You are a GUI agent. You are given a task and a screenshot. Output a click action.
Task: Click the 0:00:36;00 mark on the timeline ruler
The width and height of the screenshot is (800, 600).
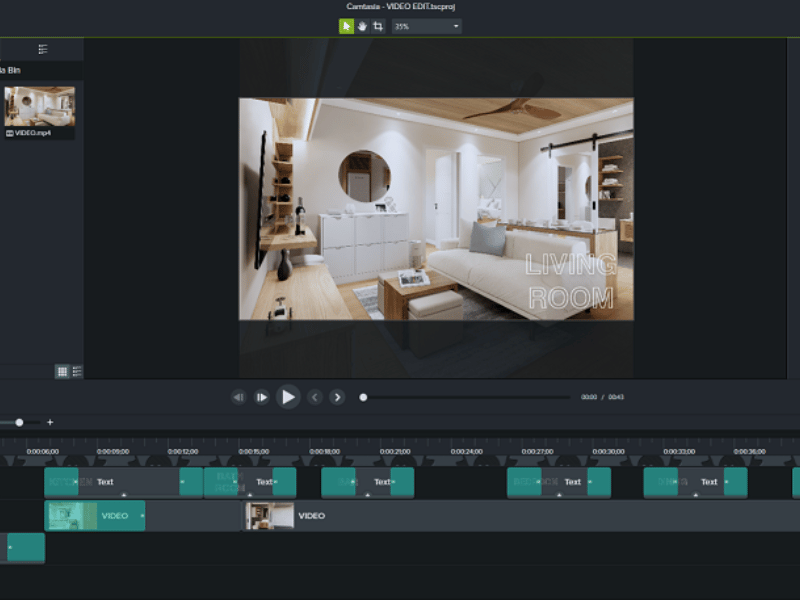(x=749, y=452)
